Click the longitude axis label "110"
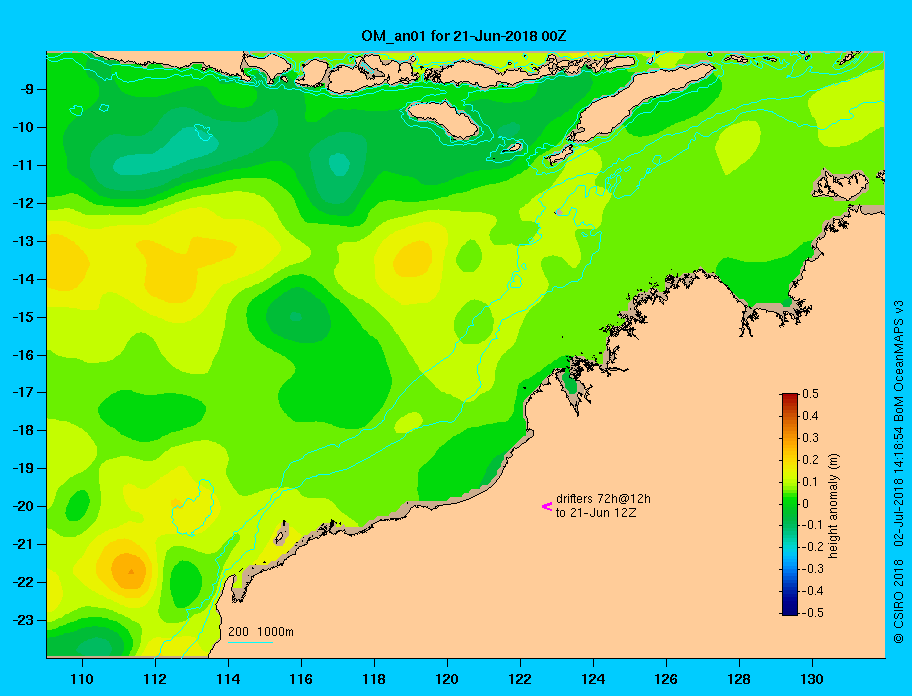The image size is (912, 696). tap(82, 679)
